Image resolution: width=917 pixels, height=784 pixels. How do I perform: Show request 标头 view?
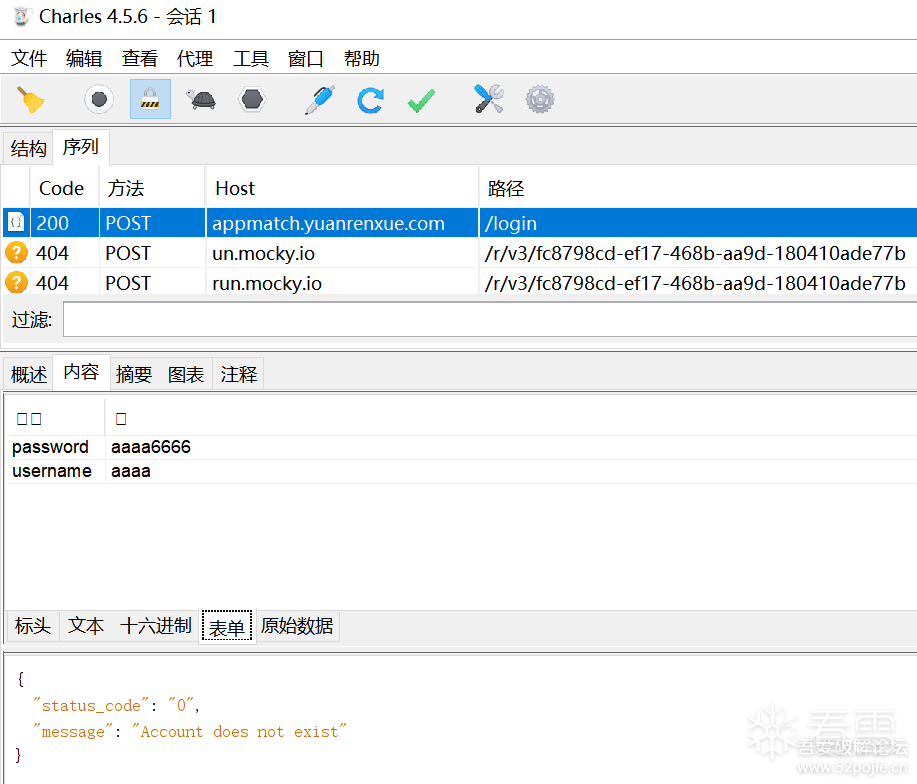click(33, 626)
